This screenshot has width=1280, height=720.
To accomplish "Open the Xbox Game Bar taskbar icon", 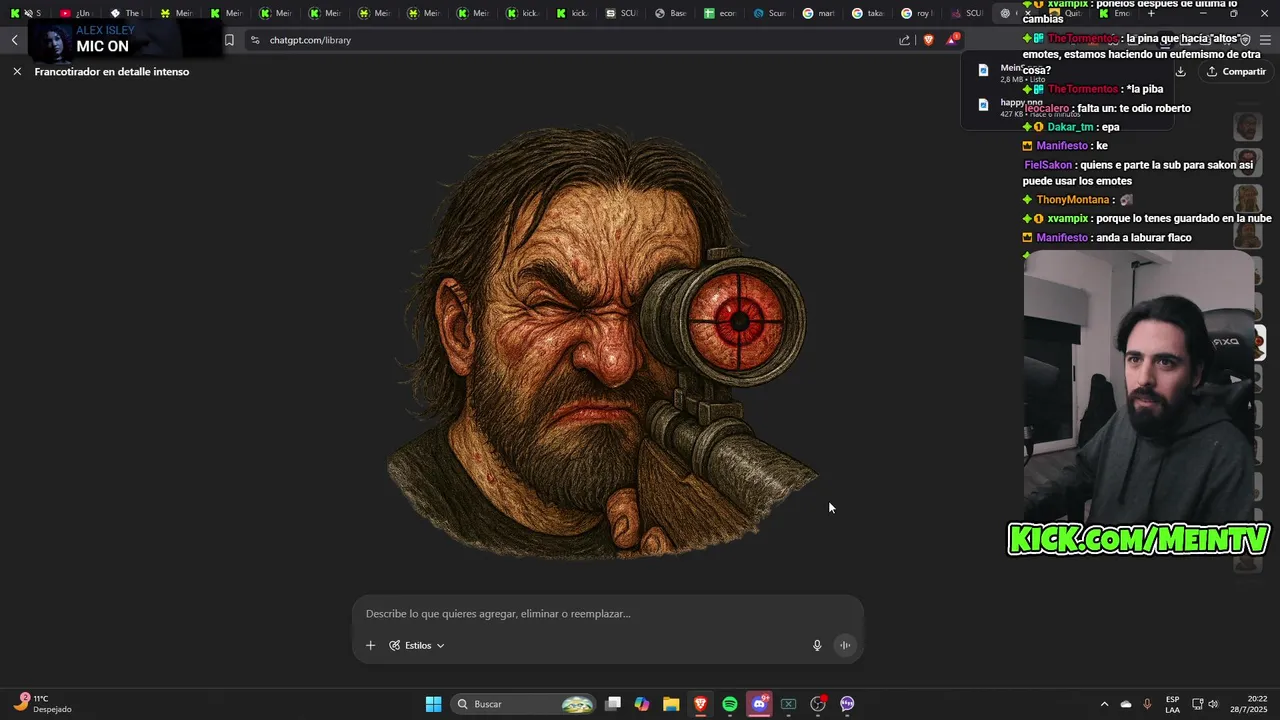I will pyautogui.click(x=788, y=704).
